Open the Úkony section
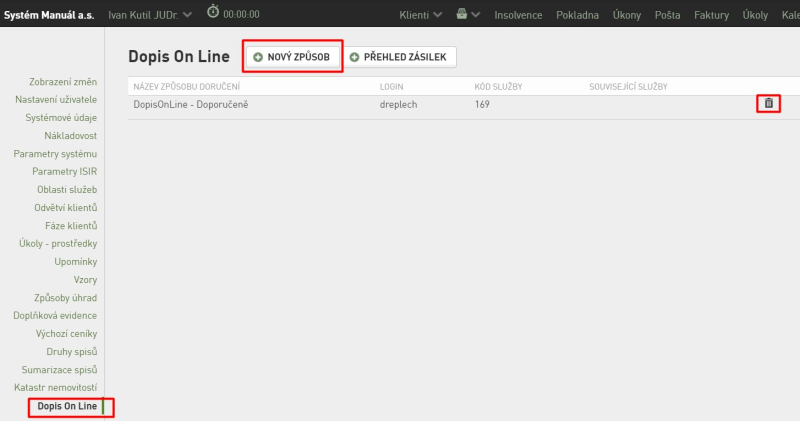The height and width of the screenshot is (421, 800). pyautogui.click(x=627, y=15)
